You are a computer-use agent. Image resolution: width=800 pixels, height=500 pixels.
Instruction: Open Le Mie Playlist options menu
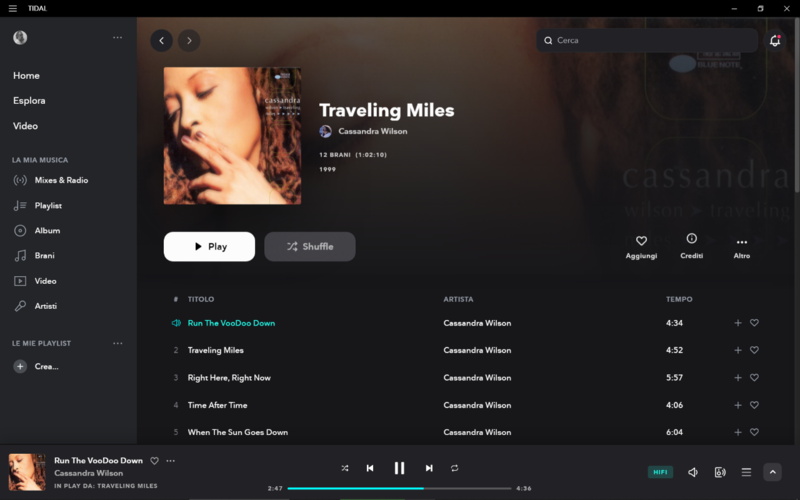[118, 343]
